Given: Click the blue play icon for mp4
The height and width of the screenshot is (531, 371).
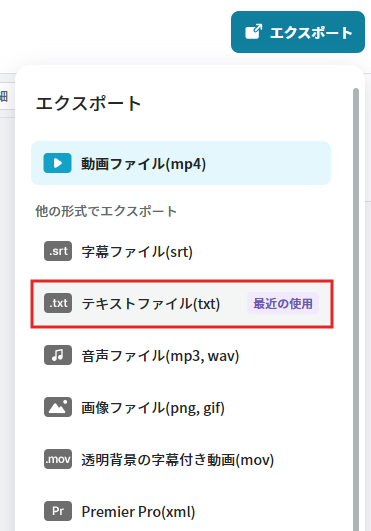Looking at the screenshot, I should pyautogui.click(x=57, y=163).
